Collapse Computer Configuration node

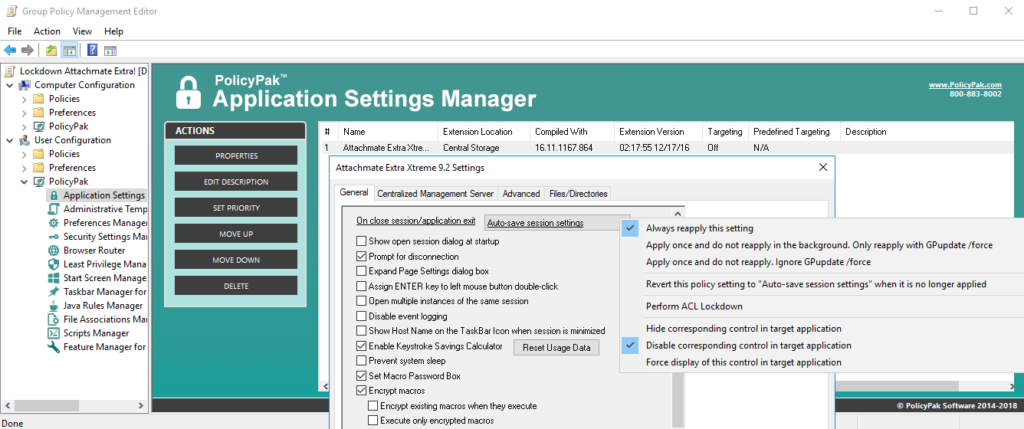coord(10,85)
